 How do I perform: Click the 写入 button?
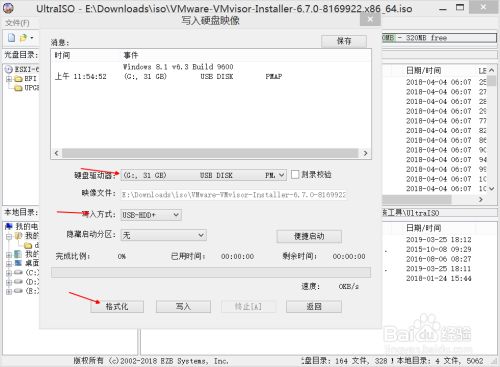[183, 306]
